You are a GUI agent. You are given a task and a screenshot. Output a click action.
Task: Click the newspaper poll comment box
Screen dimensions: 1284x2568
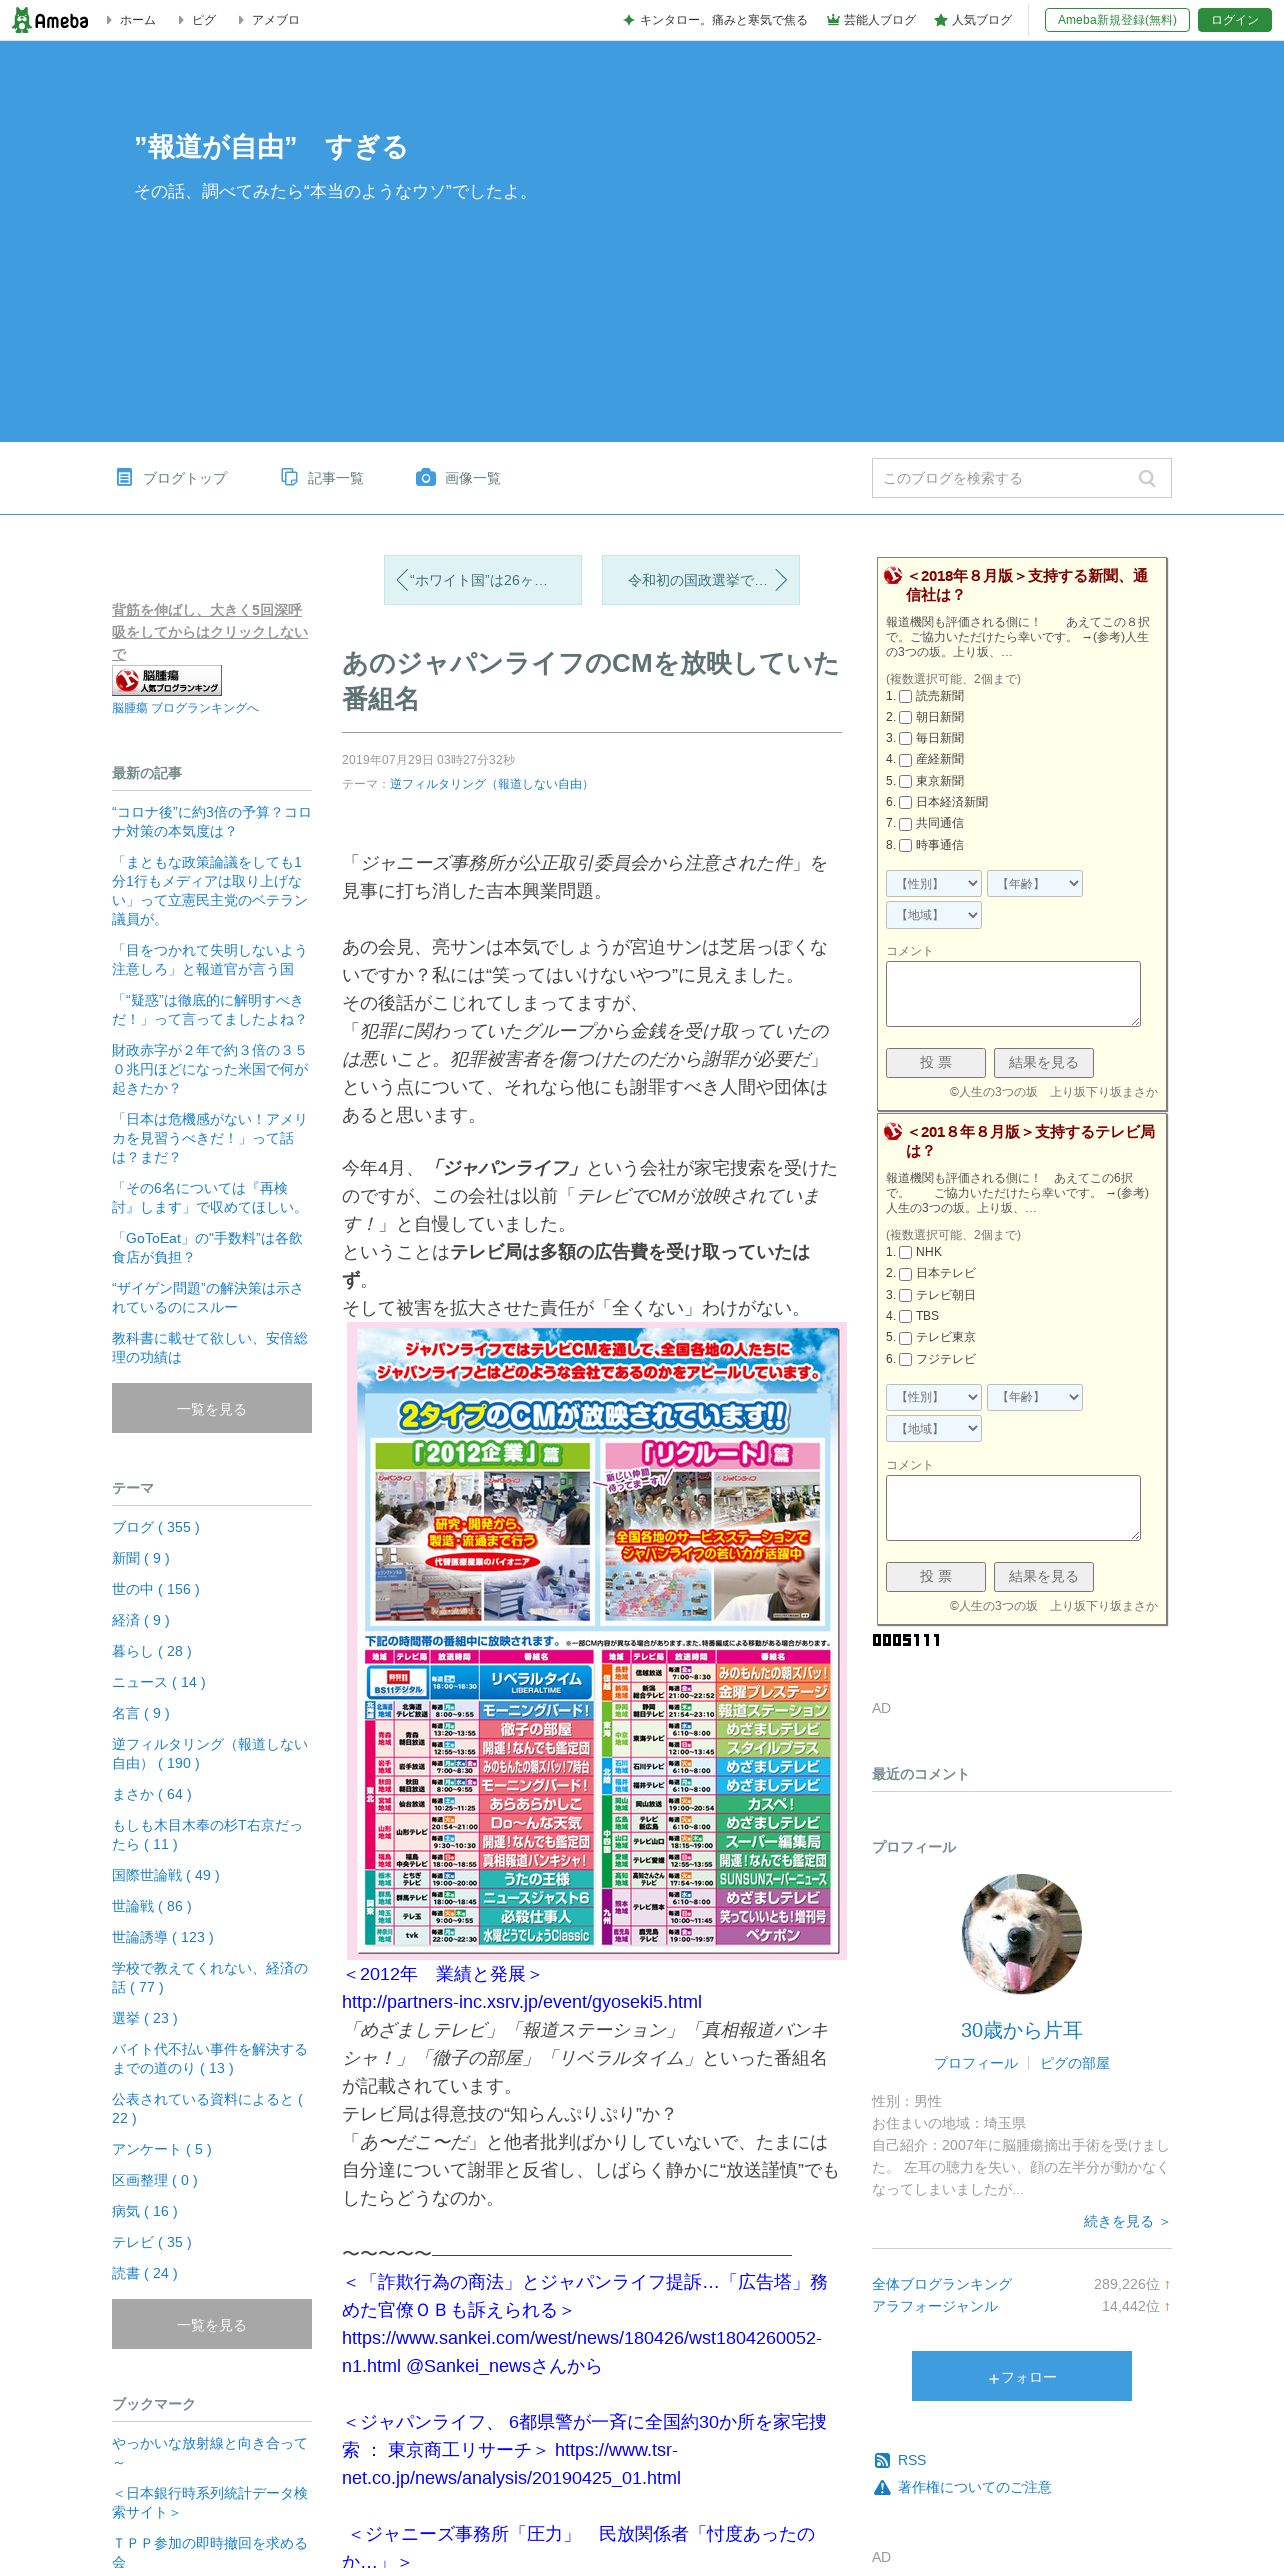[x=1013, y=994]
